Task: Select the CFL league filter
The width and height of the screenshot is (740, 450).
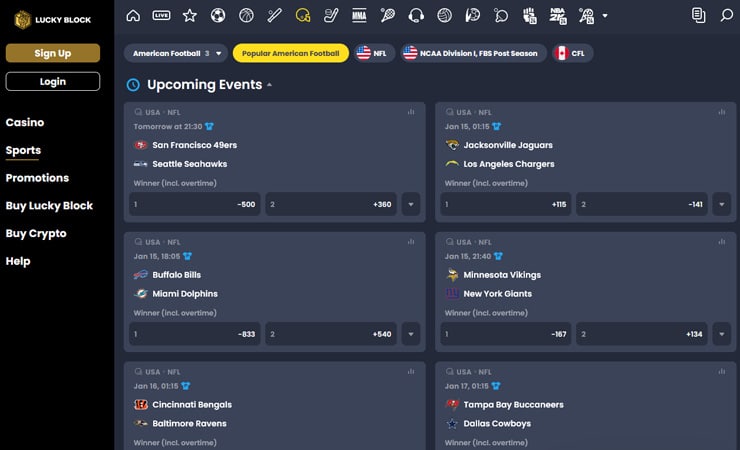Action: point(572,53)
